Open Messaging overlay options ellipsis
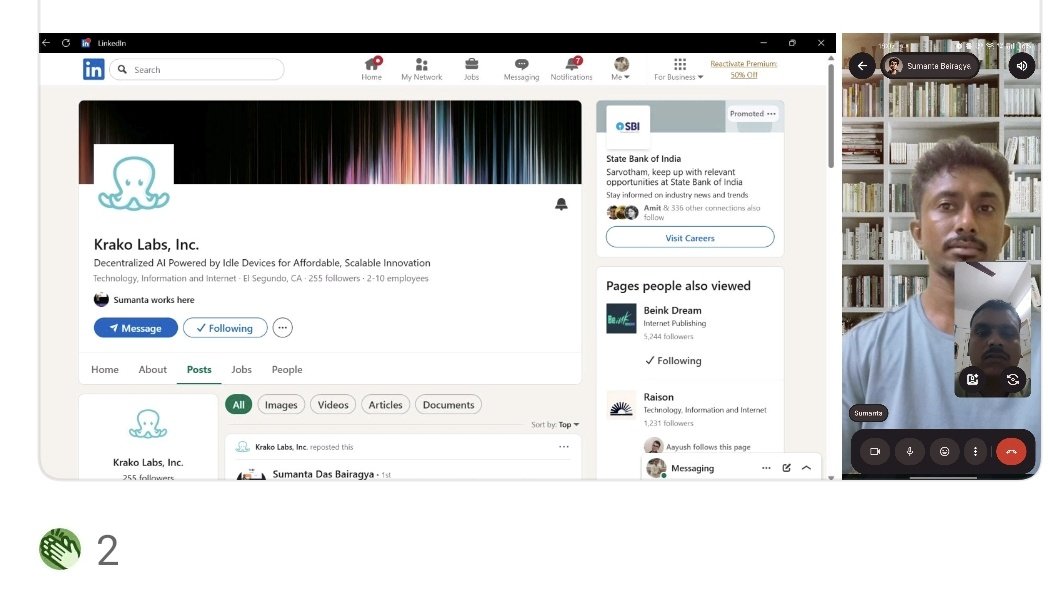 pos(766,469)
